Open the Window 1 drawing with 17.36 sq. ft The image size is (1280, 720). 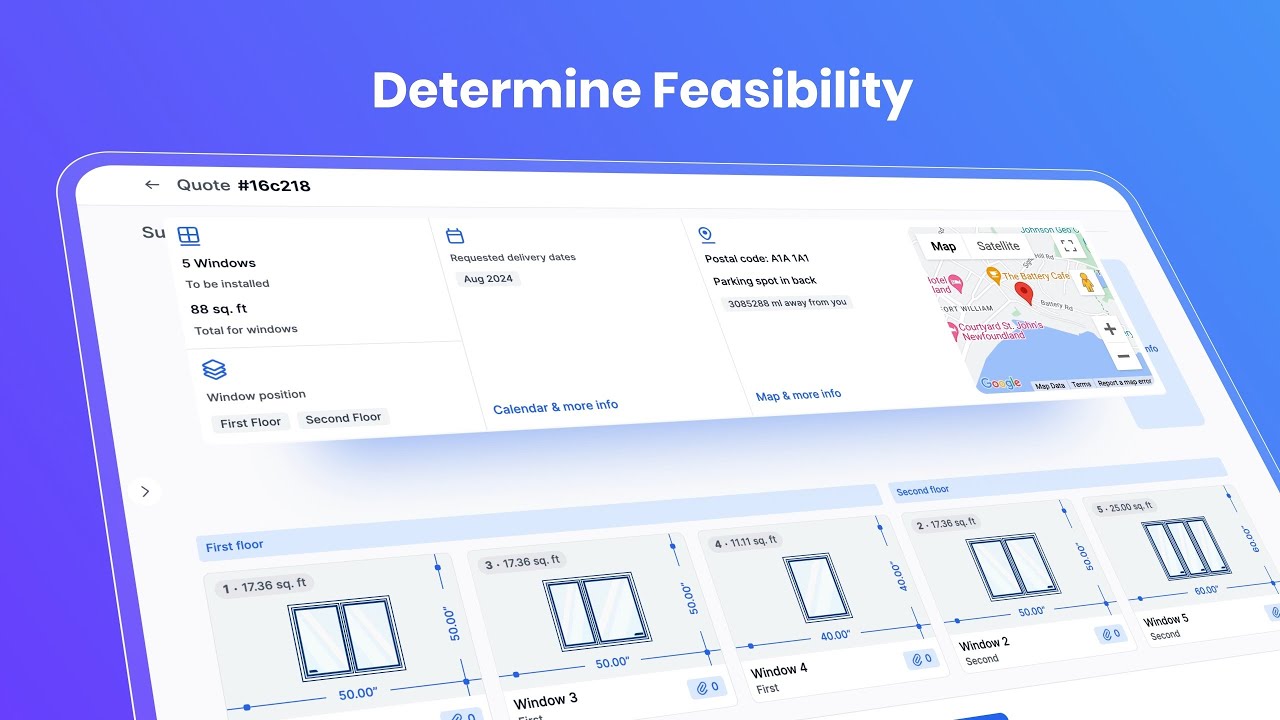click(345, 638)
